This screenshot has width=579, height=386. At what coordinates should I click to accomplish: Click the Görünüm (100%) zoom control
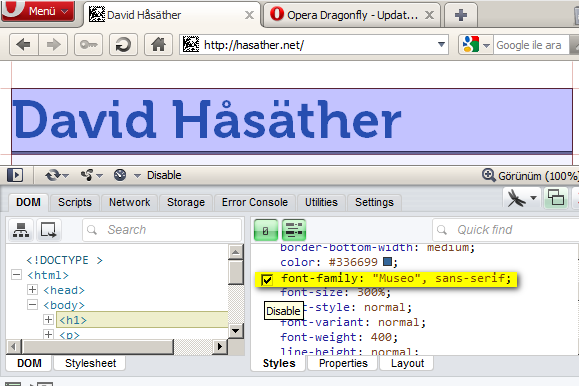click(530, 175)
